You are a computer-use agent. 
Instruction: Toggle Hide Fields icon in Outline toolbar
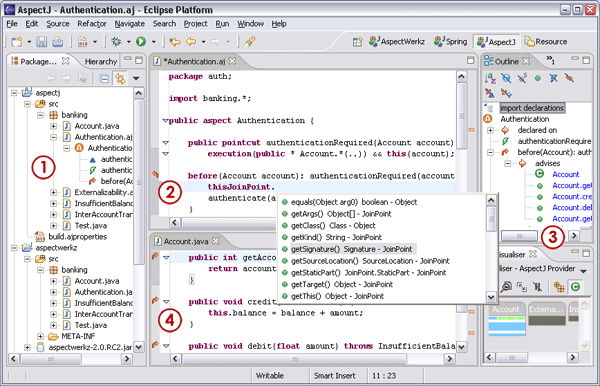tap(506, 78)
